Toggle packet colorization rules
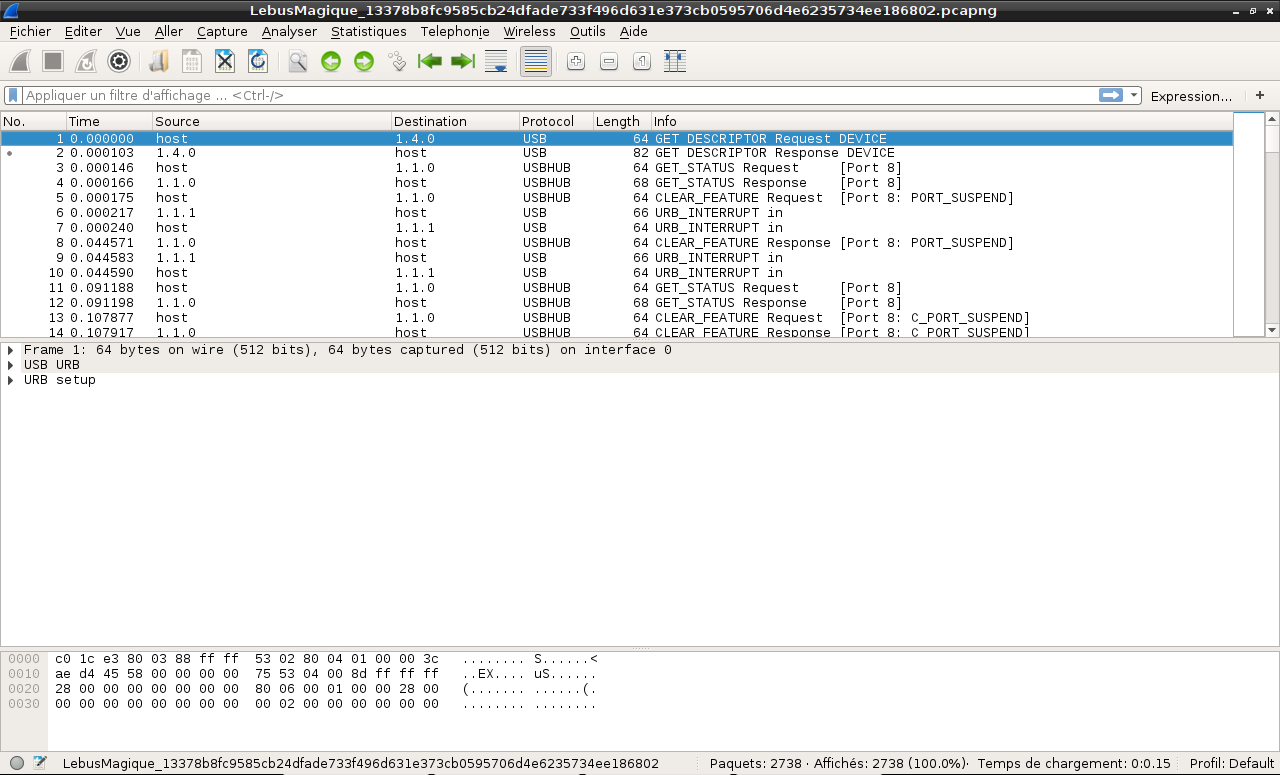The image size is (1280, 775). click(x=536, y=62)
